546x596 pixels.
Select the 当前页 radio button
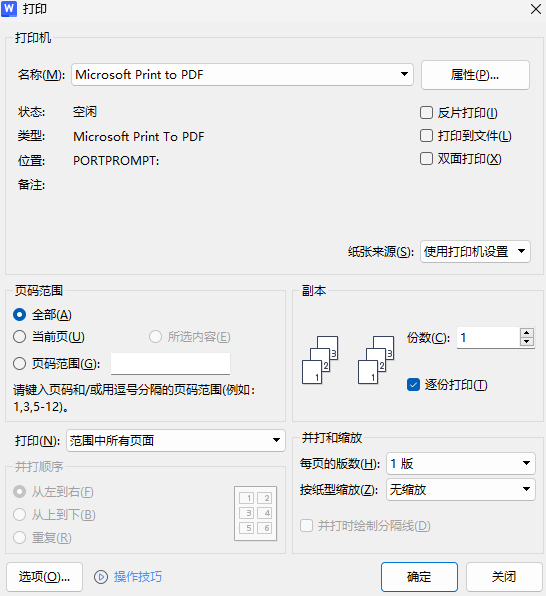[19, 337]
